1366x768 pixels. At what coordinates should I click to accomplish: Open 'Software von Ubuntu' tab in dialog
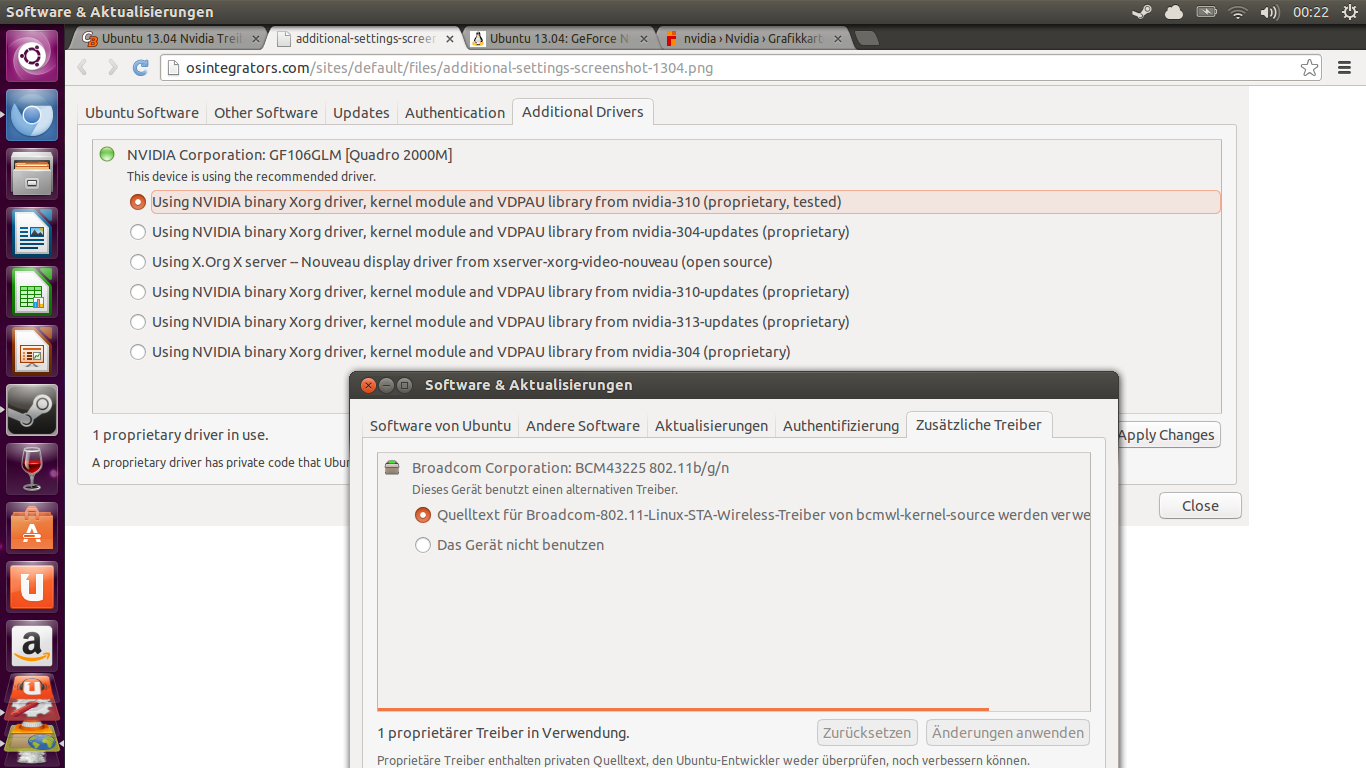[x=440, y=426]
